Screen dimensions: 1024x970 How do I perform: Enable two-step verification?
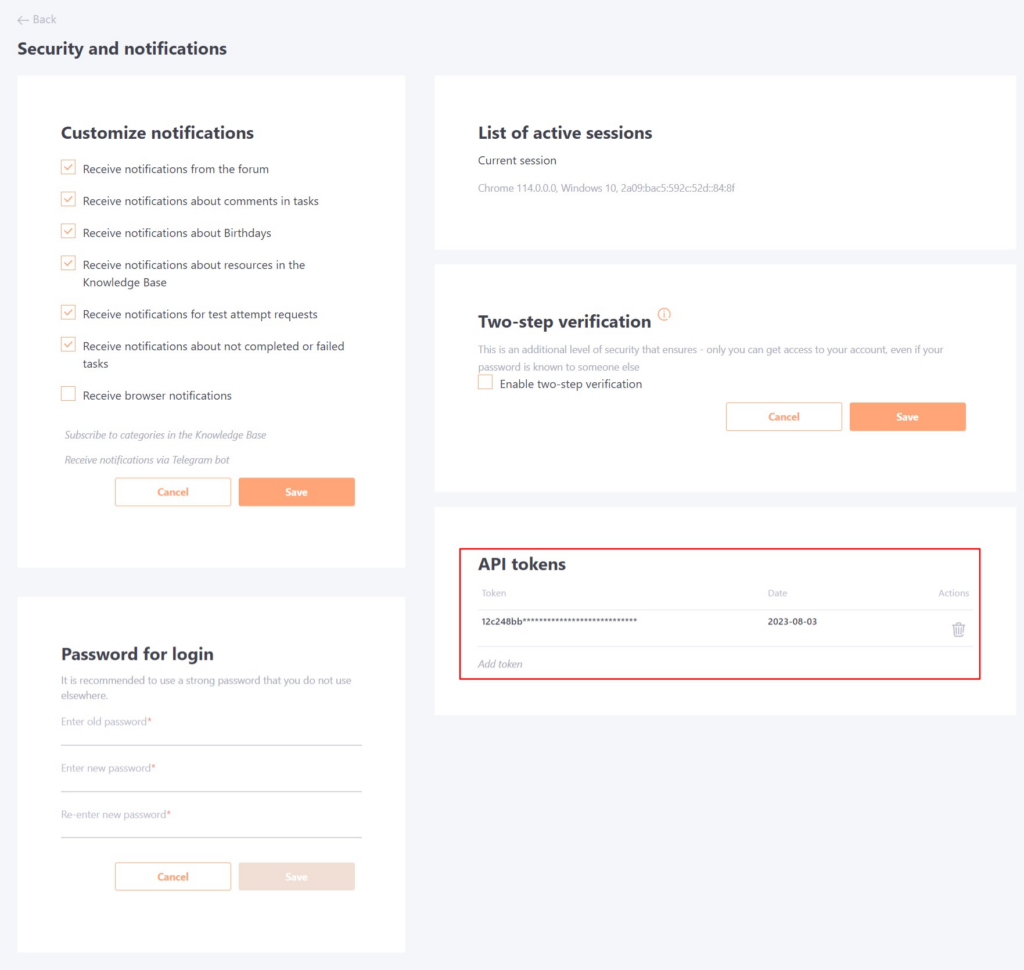485,383
